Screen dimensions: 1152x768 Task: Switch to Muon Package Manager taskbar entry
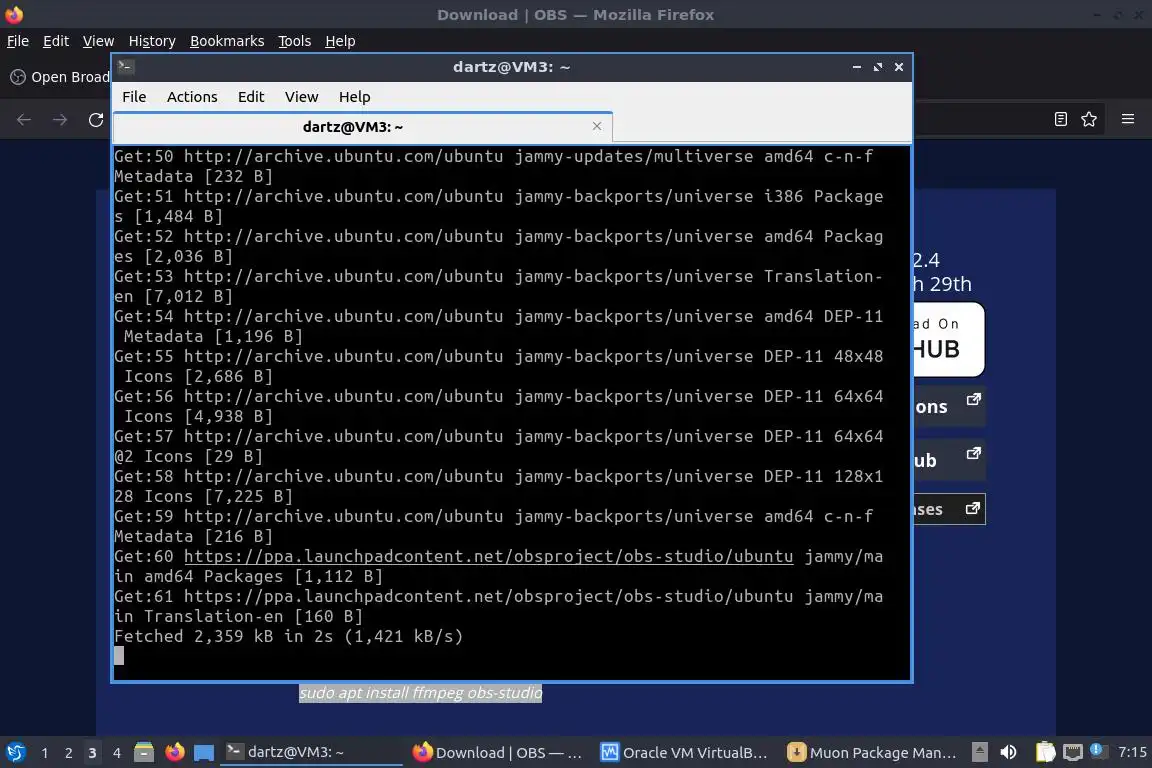[x=871, y=752]
